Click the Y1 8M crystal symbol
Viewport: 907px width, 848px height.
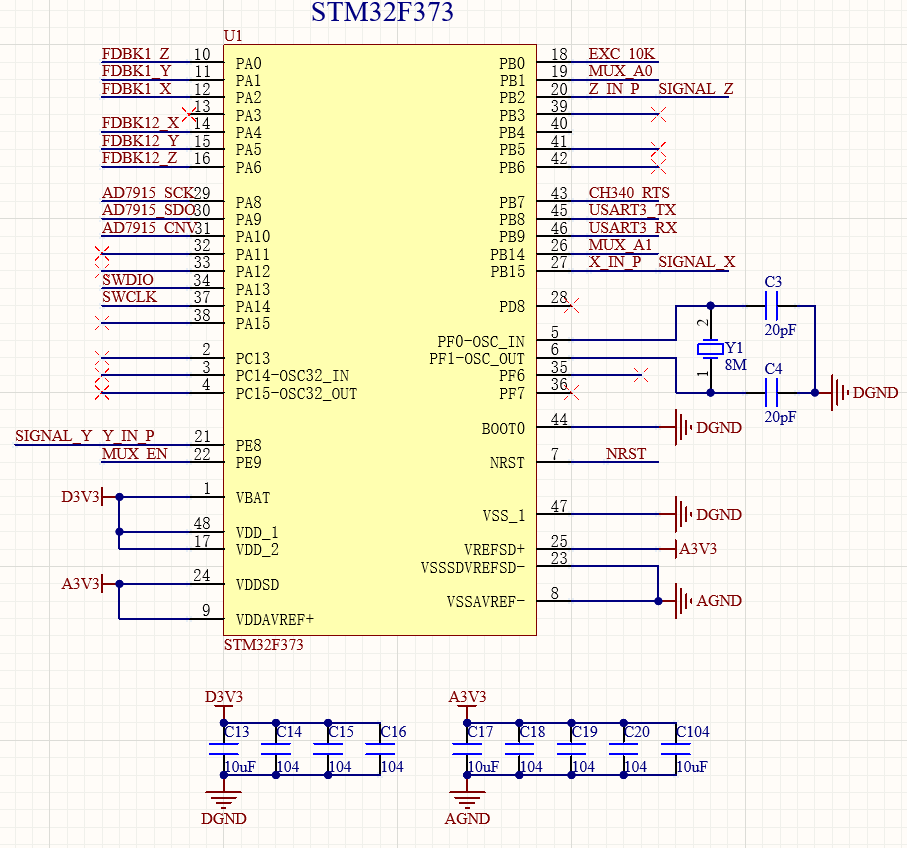coord(710,349)
